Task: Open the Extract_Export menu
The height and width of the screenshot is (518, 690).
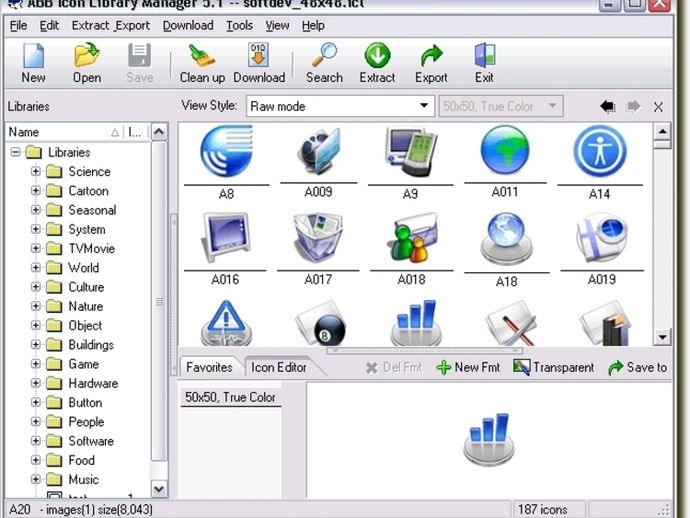Action: pos(111,26)
